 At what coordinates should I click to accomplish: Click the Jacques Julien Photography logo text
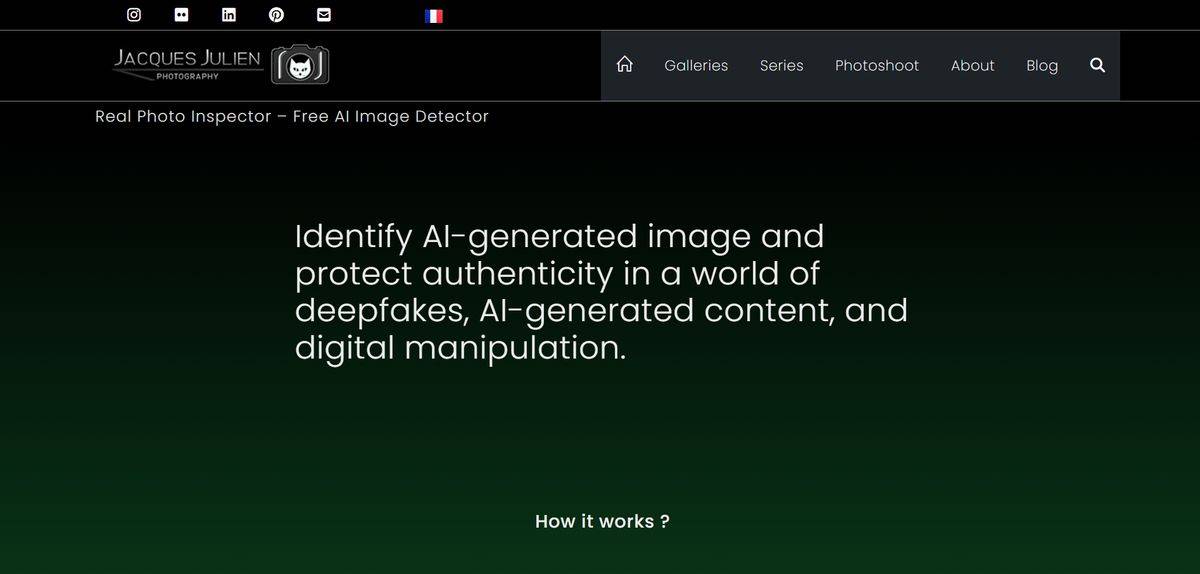(x=188, y=62)
